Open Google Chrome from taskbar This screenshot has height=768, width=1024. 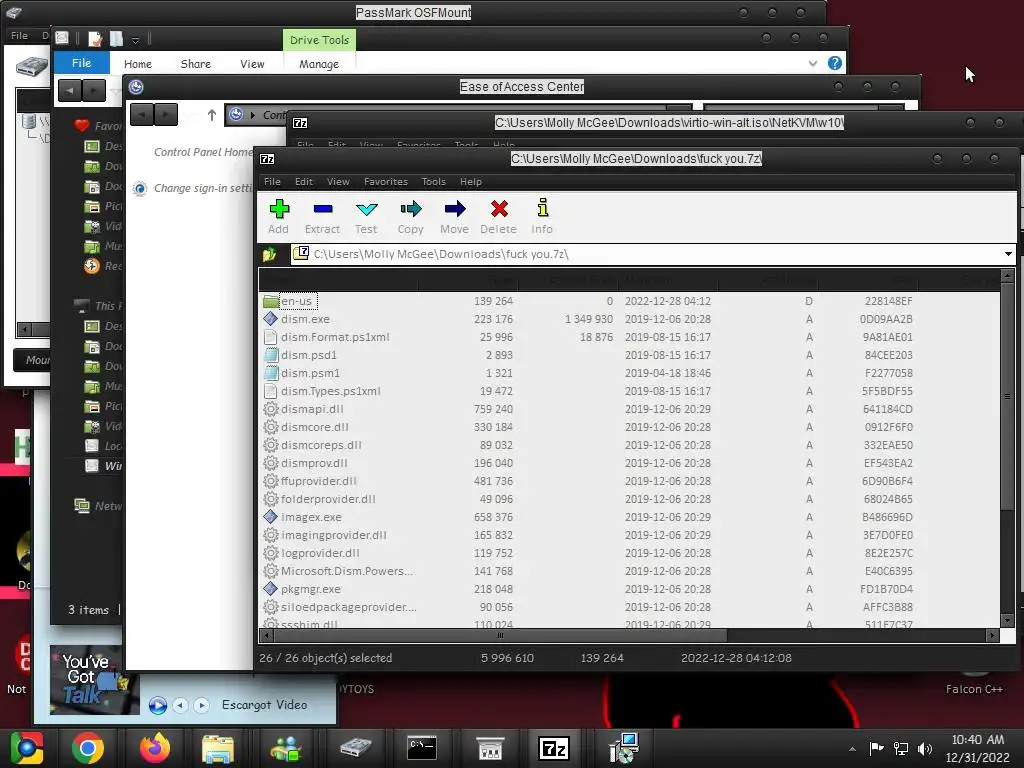pos(88,748)
